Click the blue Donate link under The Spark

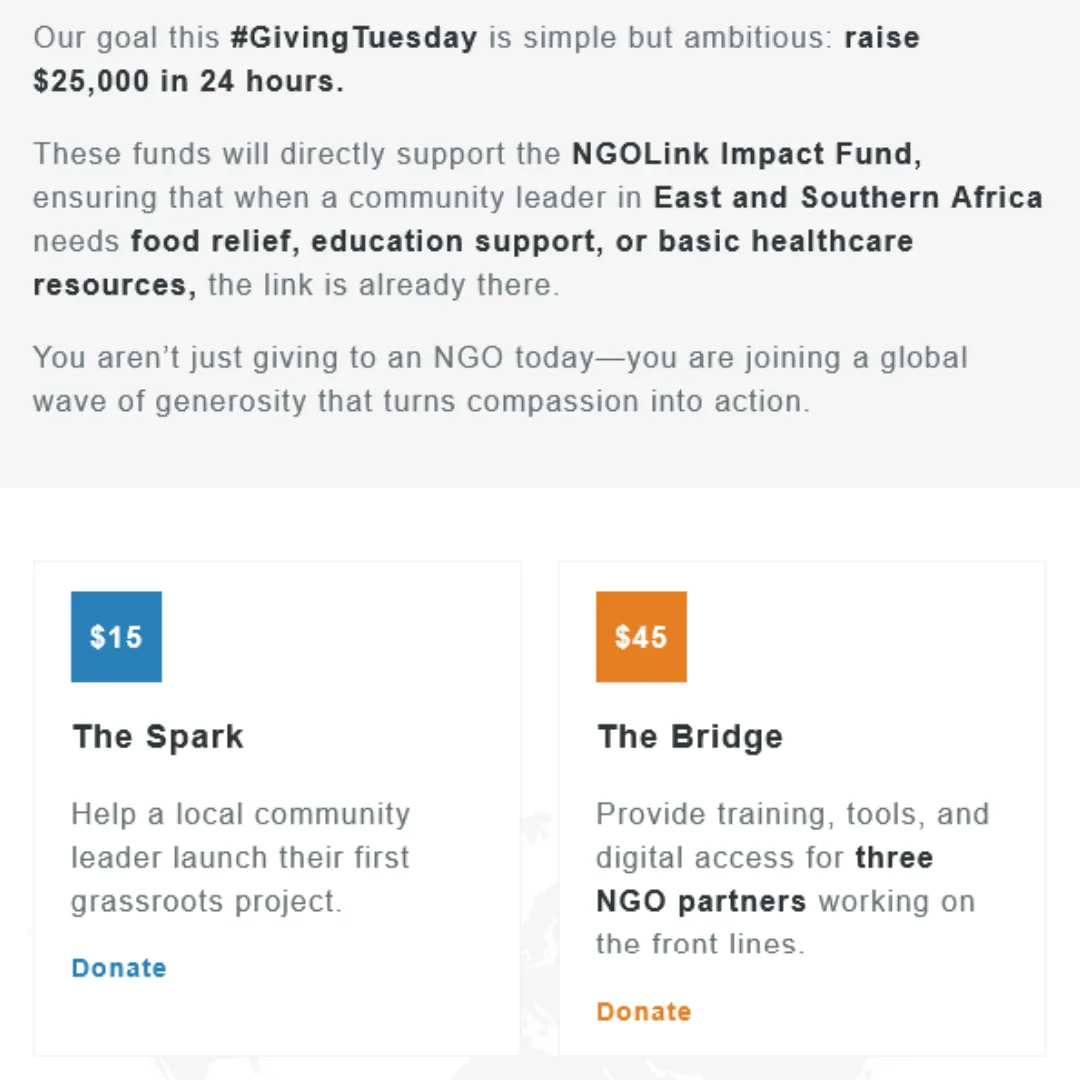(x=119, y=968)
